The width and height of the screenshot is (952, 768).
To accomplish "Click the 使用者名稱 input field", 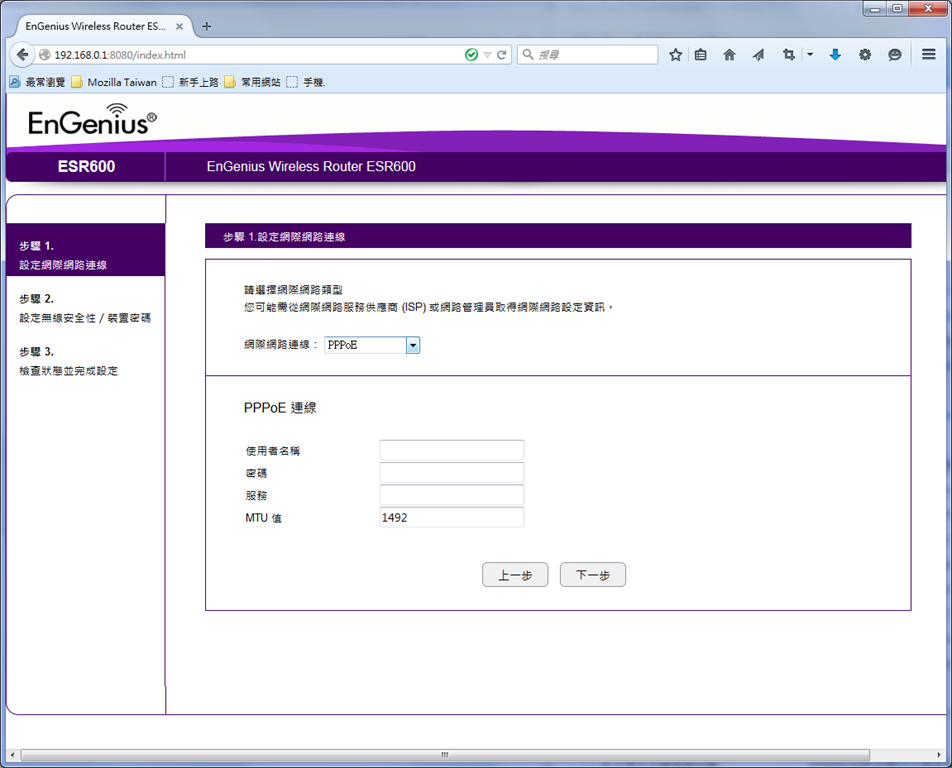I will [x=452, y=450].
